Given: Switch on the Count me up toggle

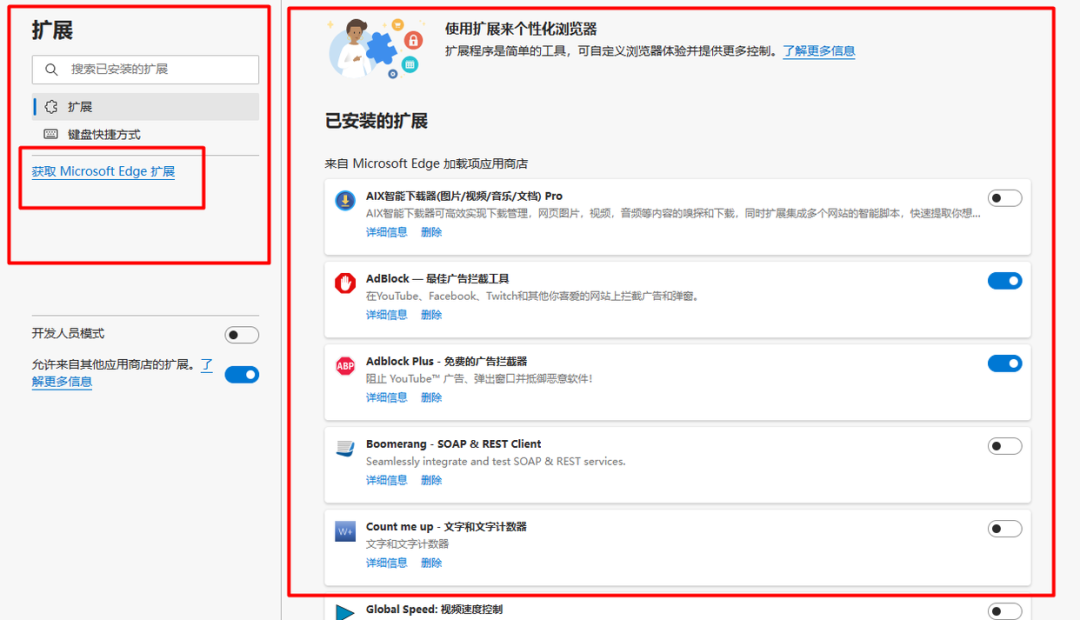Looking at the screenshot, I should [1005, 529].
